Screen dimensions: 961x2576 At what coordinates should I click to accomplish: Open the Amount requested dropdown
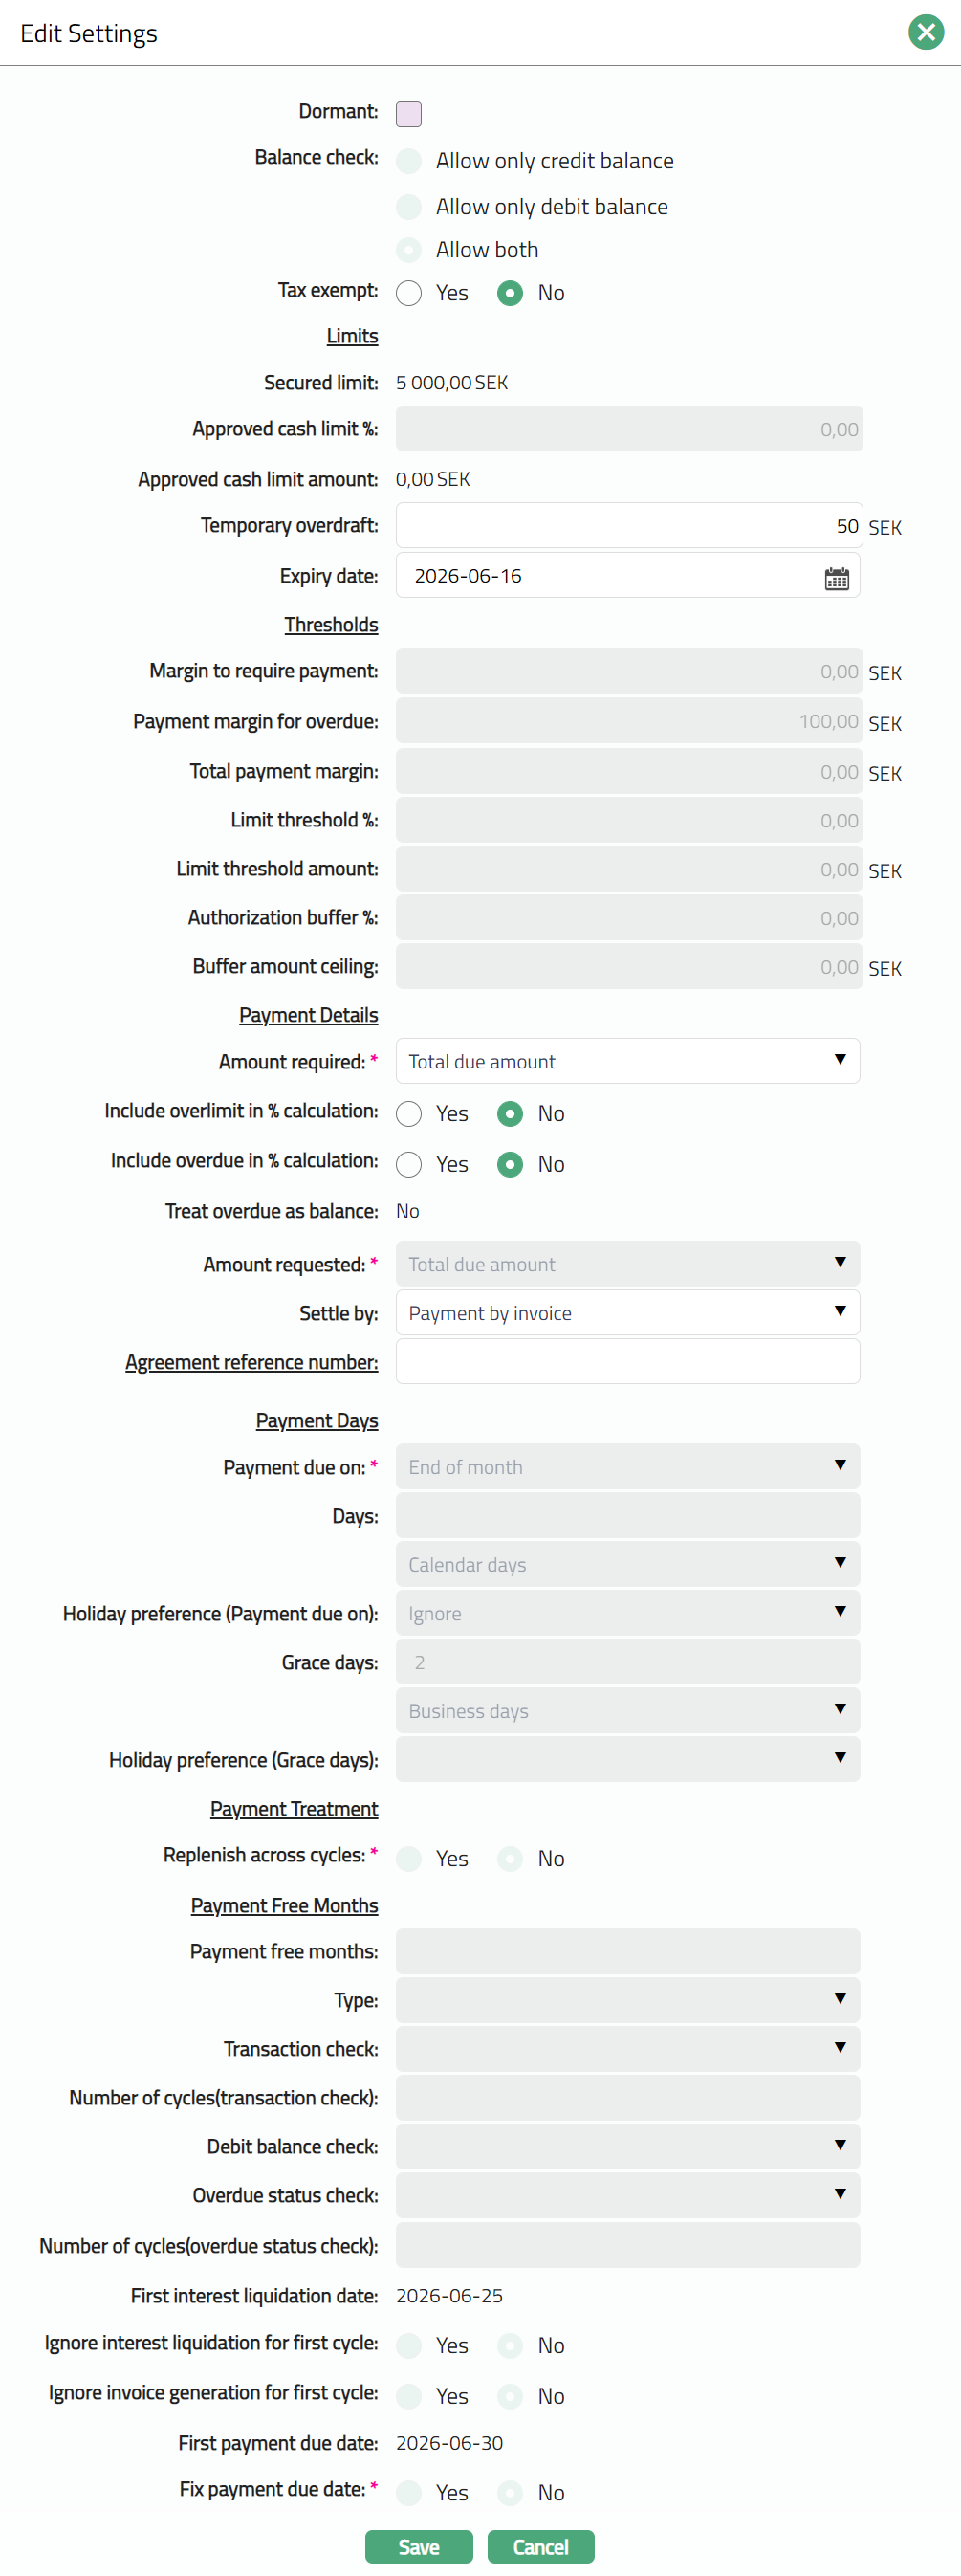pos(627,1264)
